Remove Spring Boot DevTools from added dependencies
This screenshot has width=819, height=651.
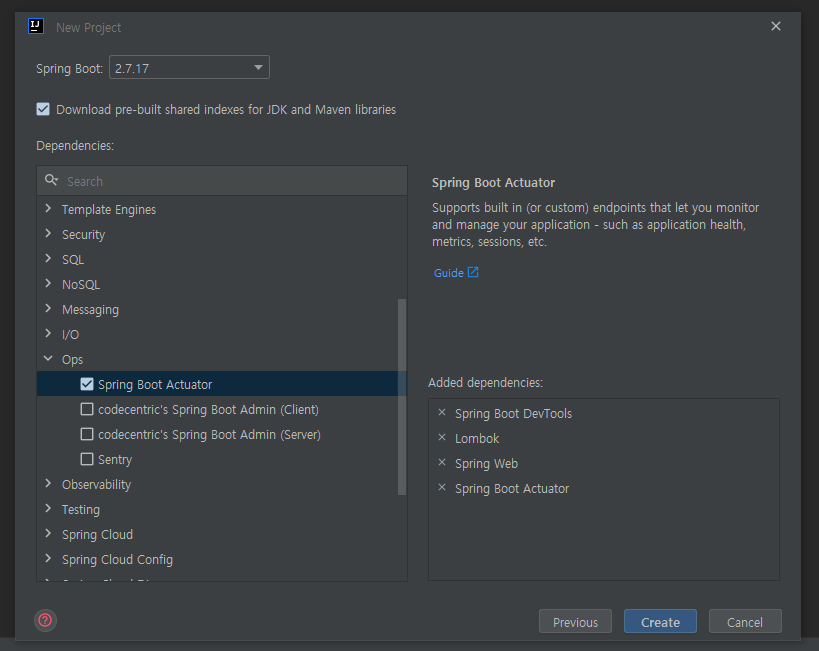[442, 412]
